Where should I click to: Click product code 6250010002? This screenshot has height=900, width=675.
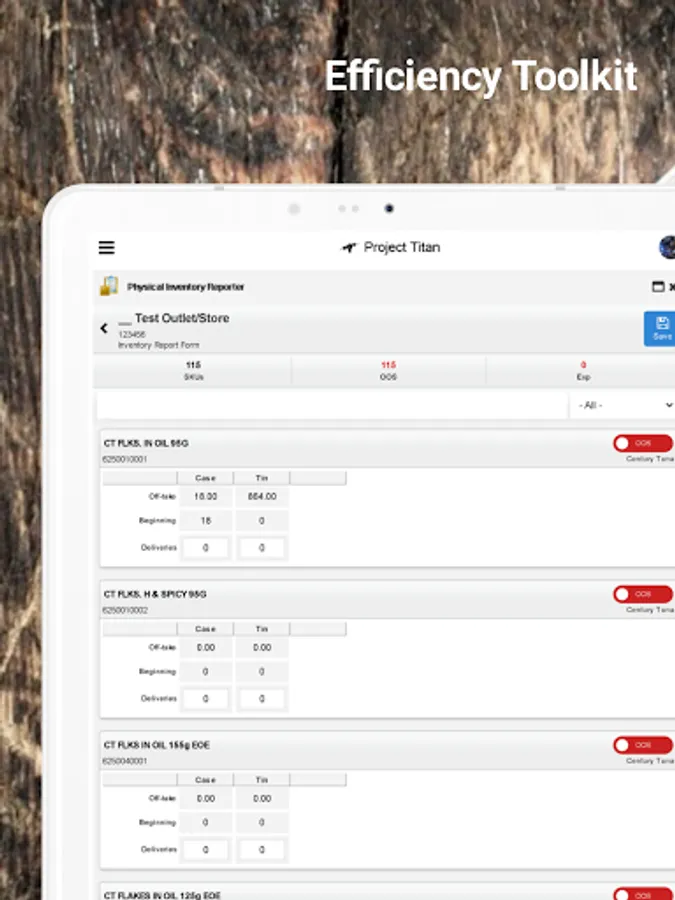[125, 610]
